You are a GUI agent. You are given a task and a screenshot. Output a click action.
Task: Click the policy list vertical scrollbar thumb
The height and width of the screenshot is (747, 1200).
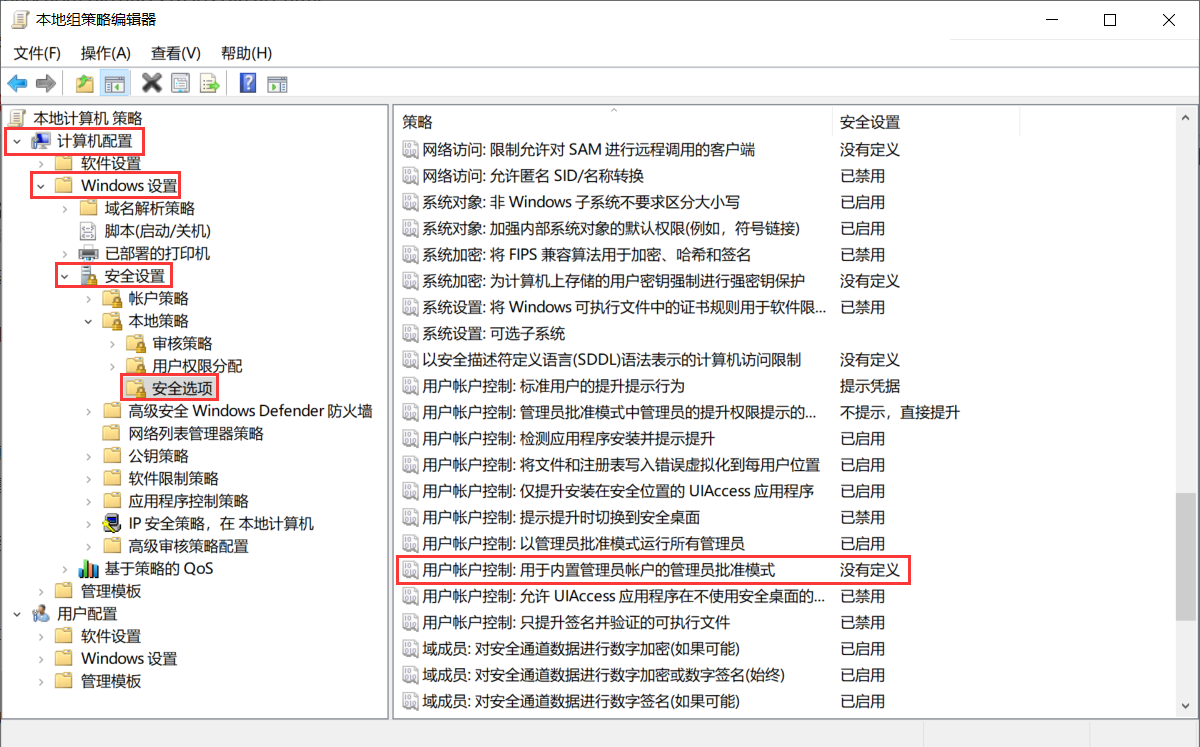tap(1188, 558)
